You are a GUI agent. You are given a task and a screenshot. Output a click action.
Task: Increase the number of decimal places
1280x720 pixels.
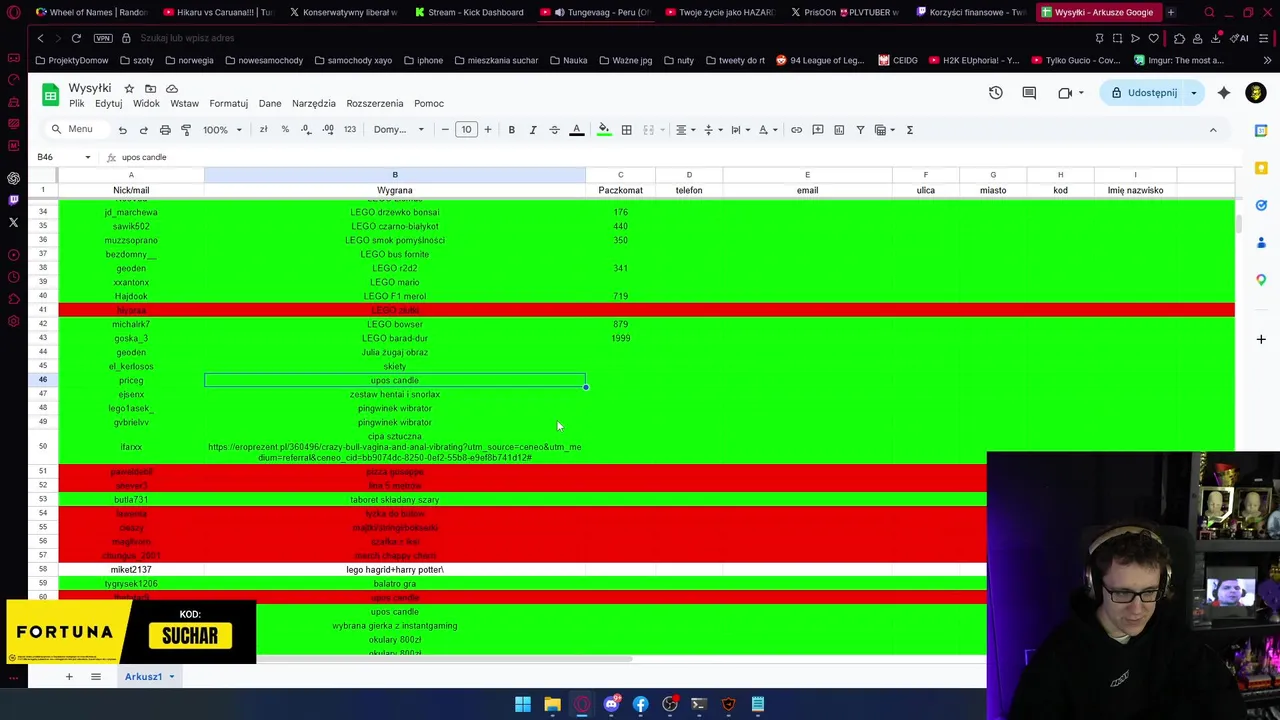[328, 130]
